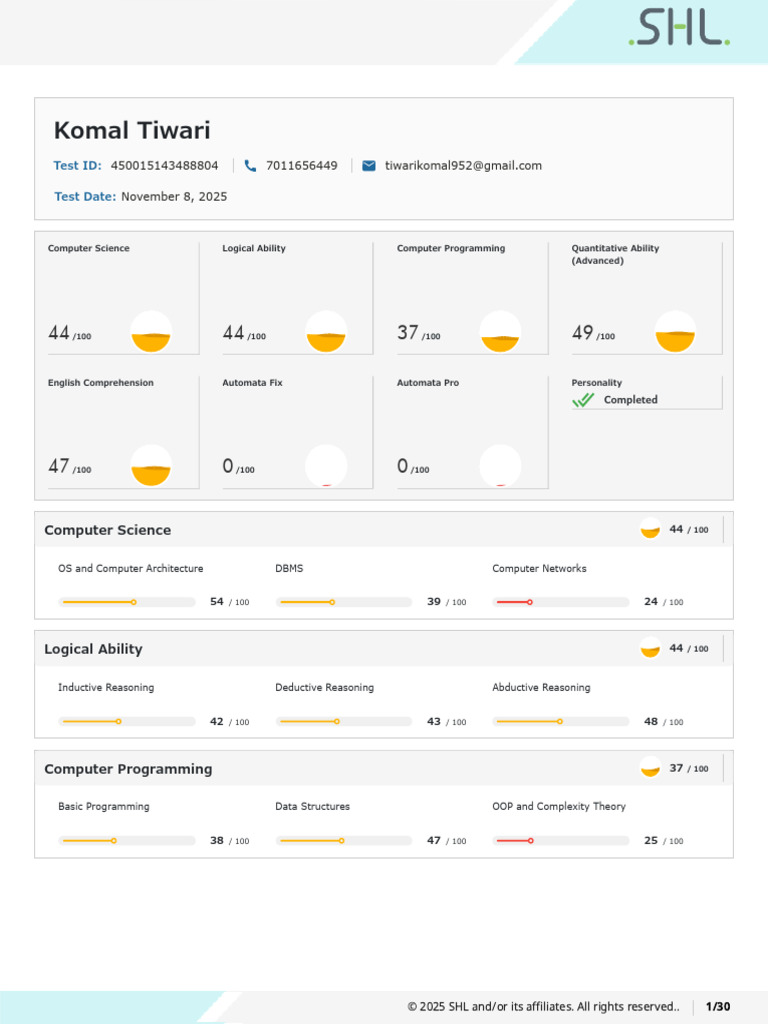
Task: Click the Computer Science section heading
Action: pos(108,530)
